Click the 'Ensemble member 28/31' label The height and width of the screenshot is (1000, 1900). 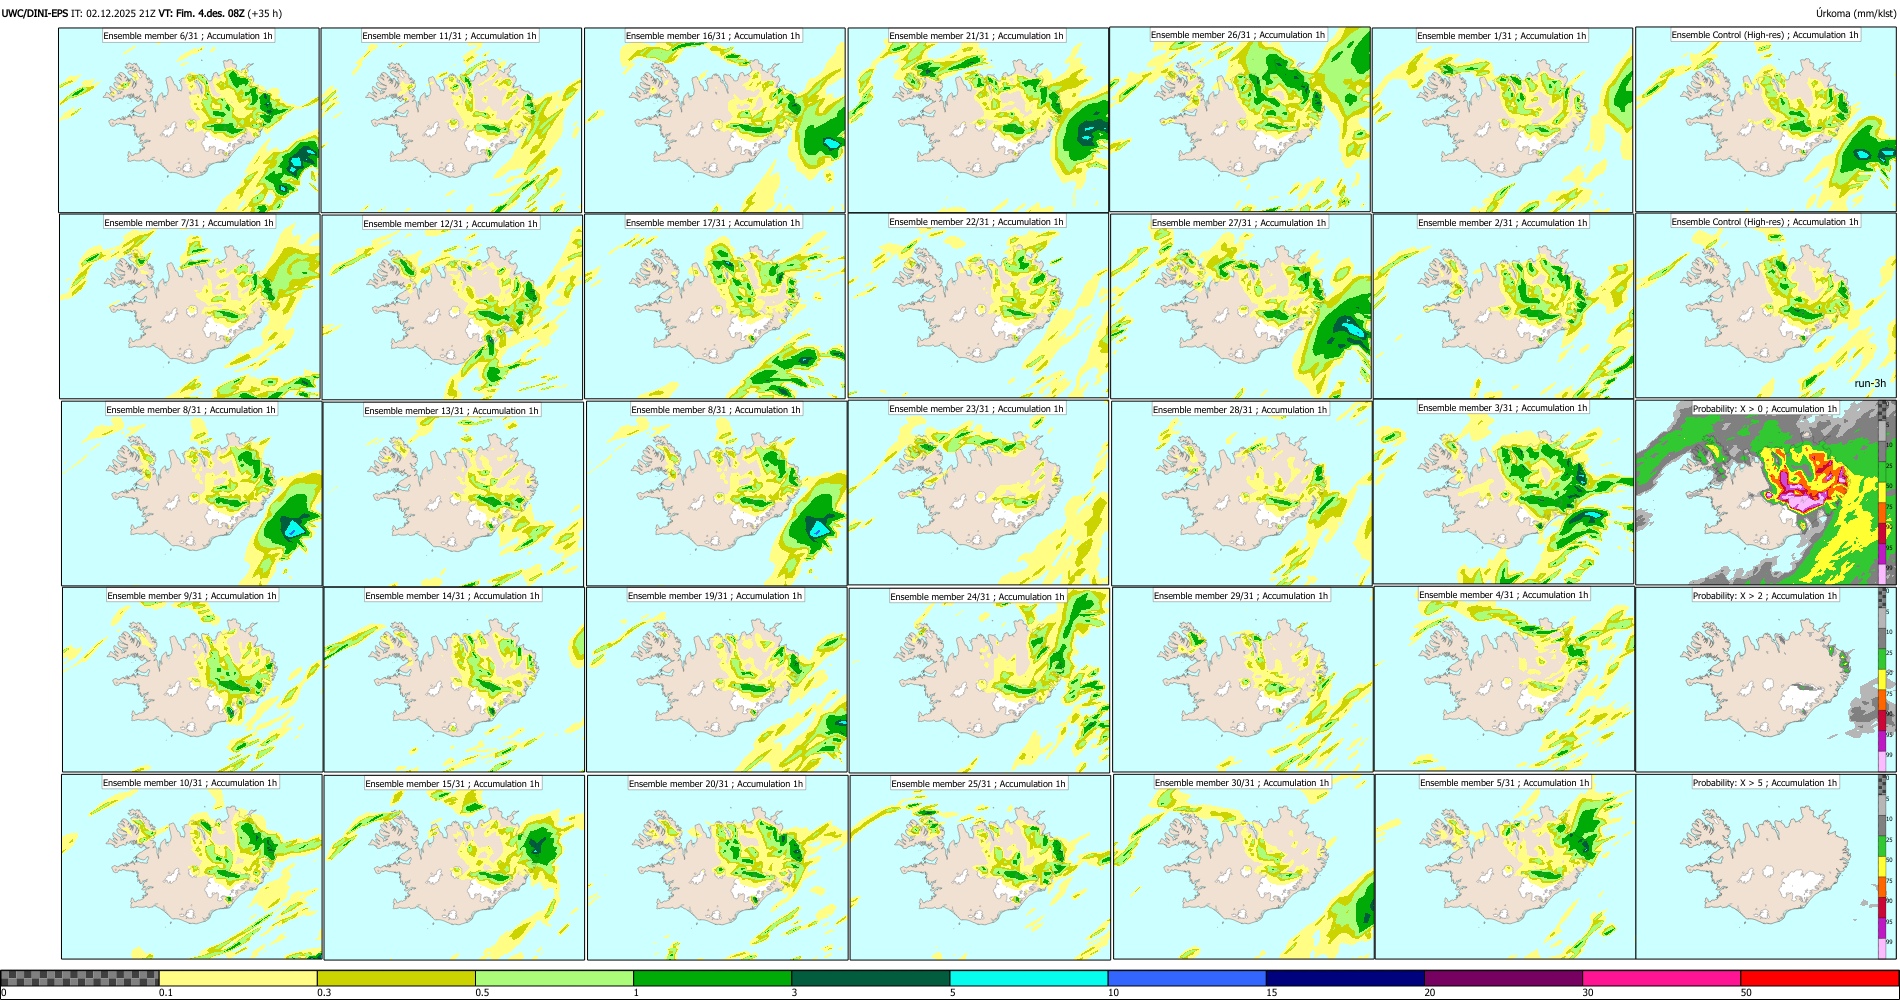tap(1240, 410)
